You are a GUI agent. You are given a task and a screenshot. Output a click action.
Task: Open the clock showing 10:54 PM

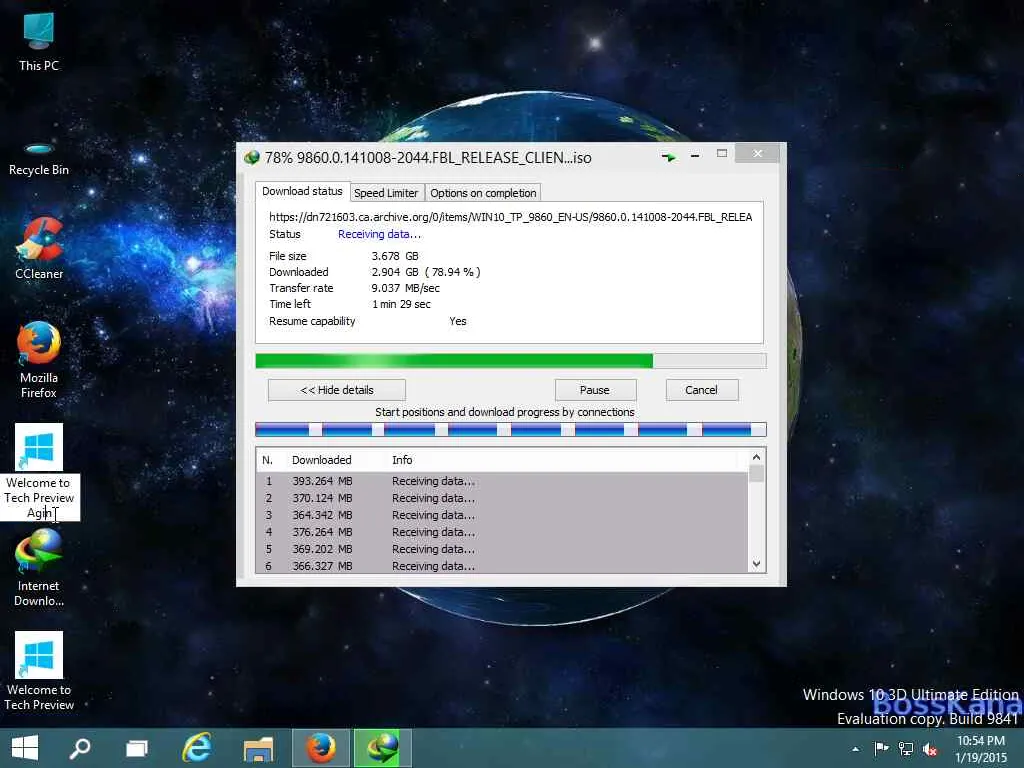point(981,749)
